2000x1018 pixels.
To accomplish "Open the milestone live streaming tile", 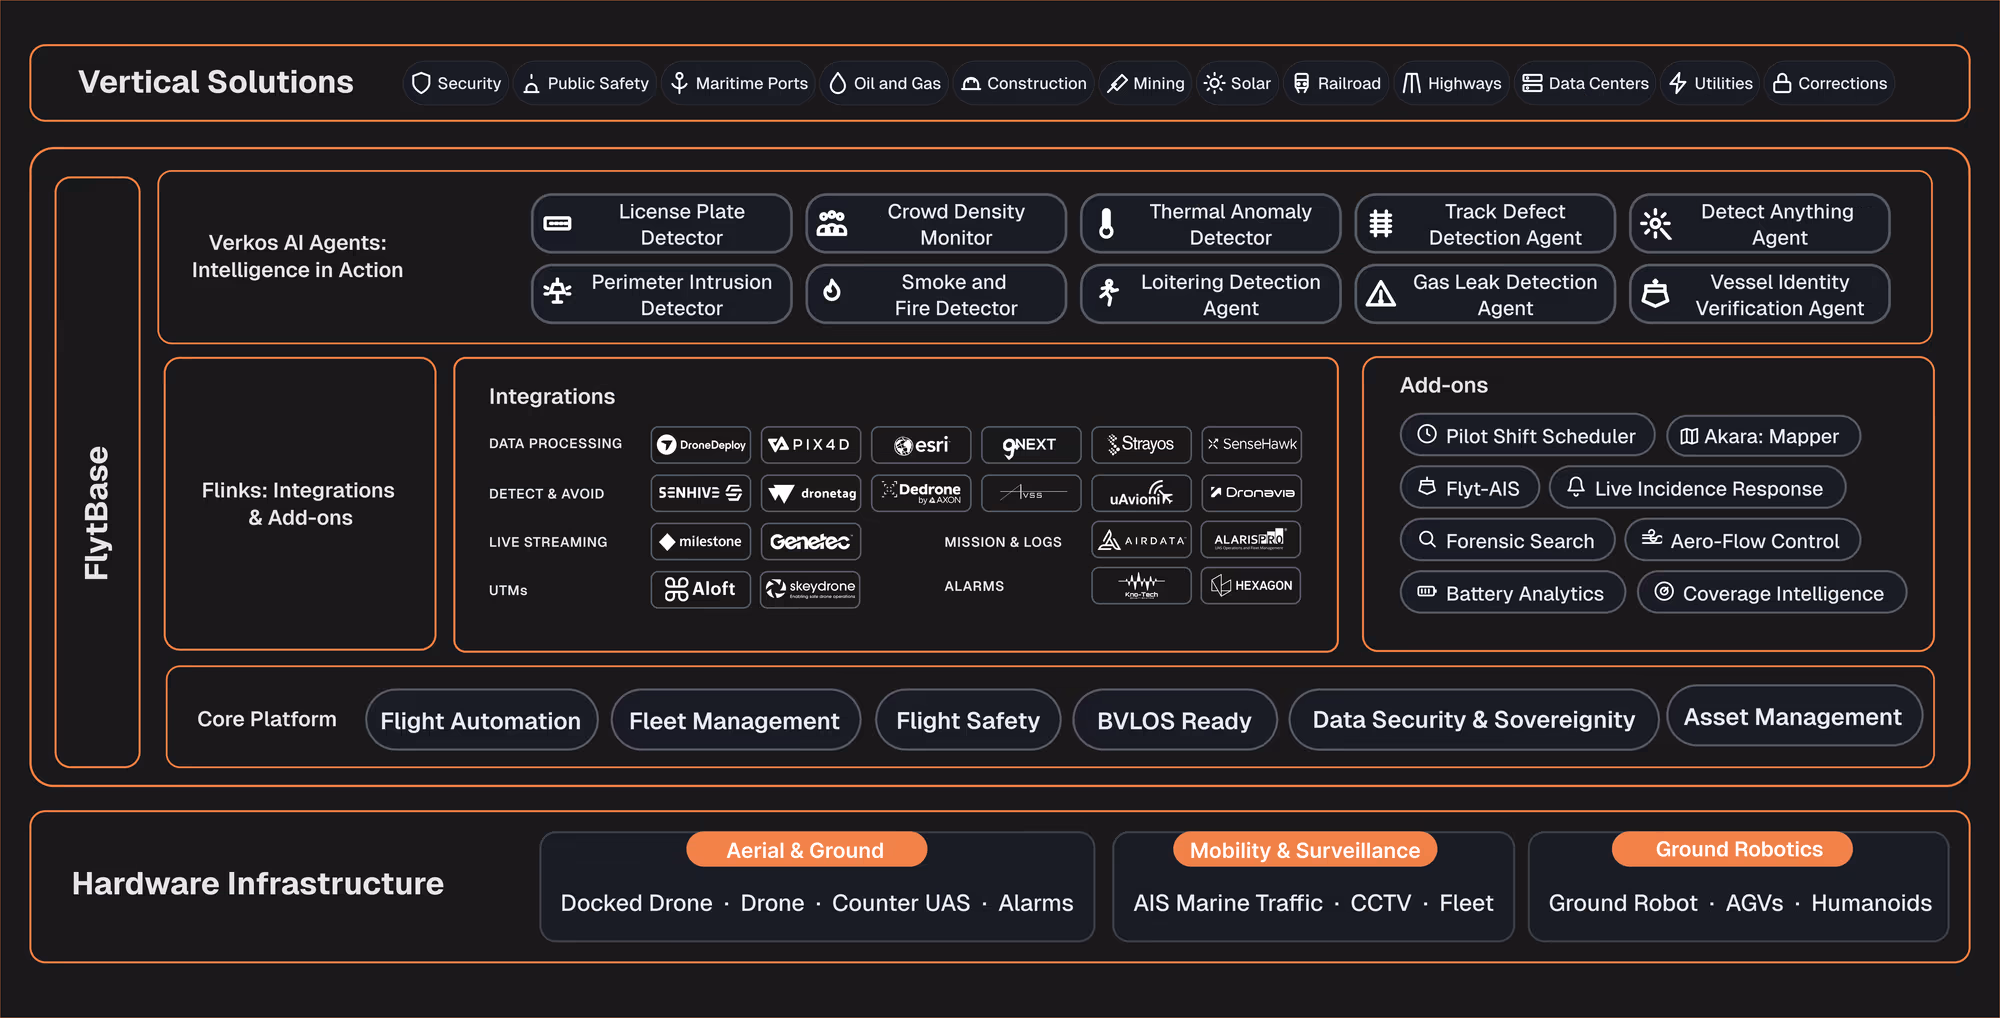I will pyautogui.click(x=701, y=541).
